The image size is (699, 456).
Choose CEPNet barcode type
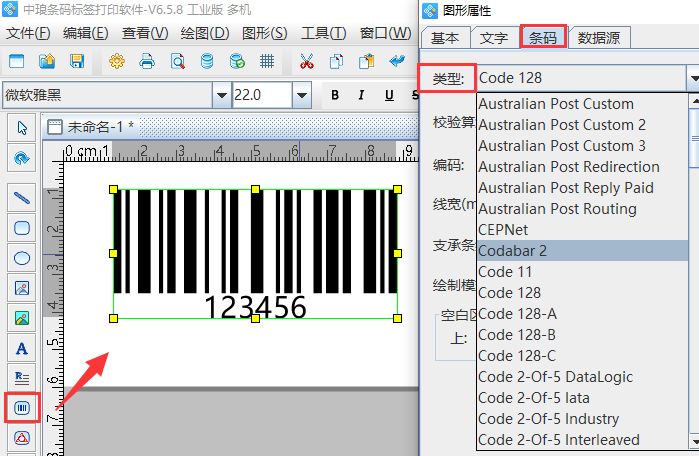[x=582, y=230]
